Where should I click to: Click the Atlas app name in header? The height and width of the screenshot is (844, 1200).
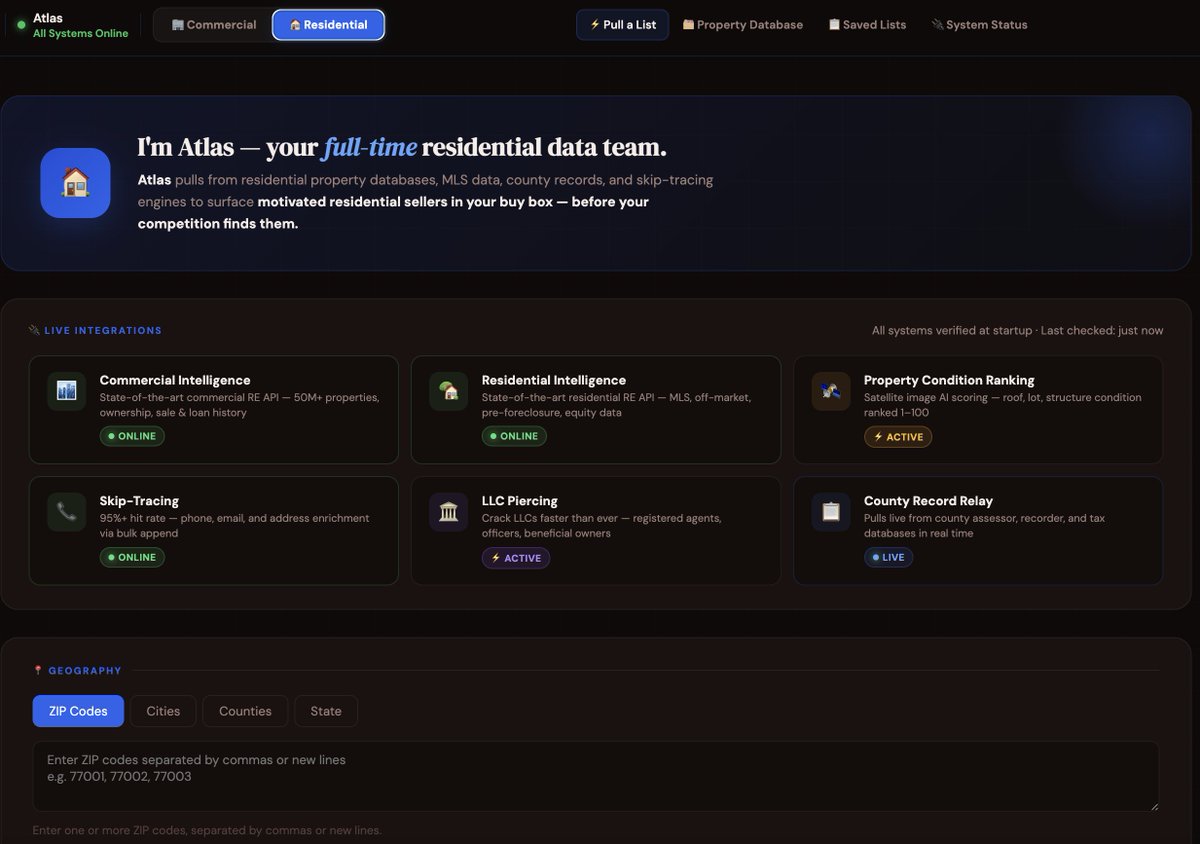[x=48, y=18]
